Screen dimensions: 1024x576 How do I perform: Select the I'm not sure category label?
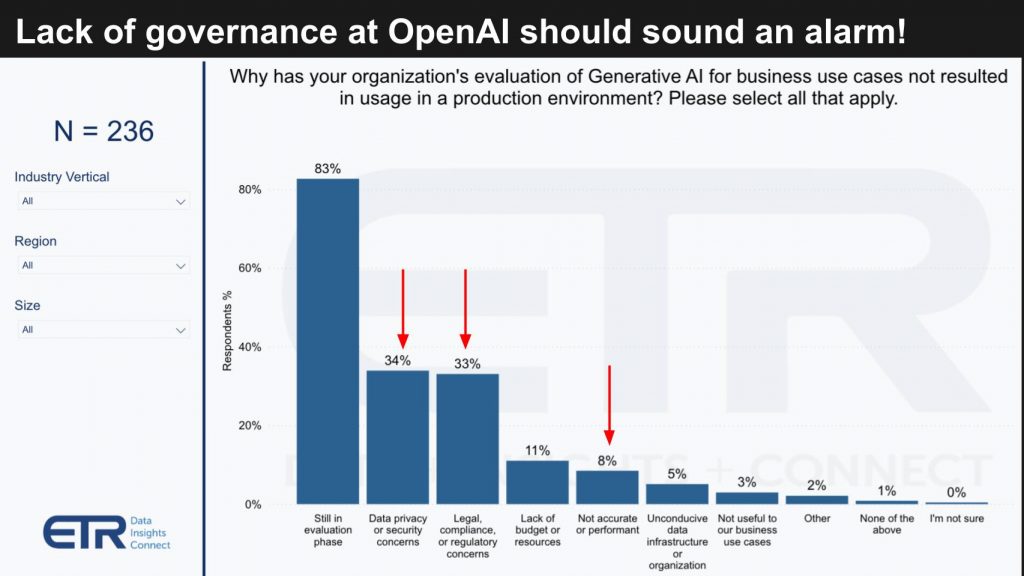(x=955, y=520)
